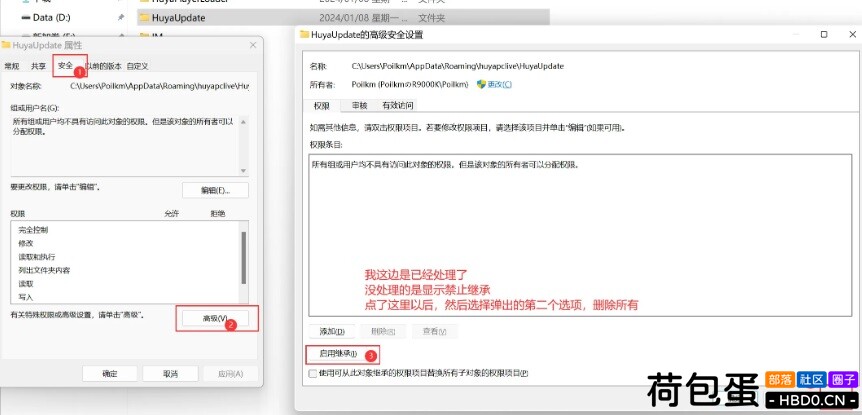Click the 启用继承(I) button

pyautogui.click(x=339, y=353)
